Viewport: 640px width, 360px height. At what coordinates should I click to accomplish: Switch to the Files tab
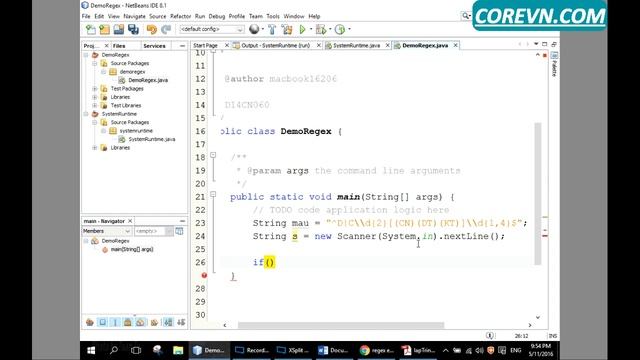119,46
